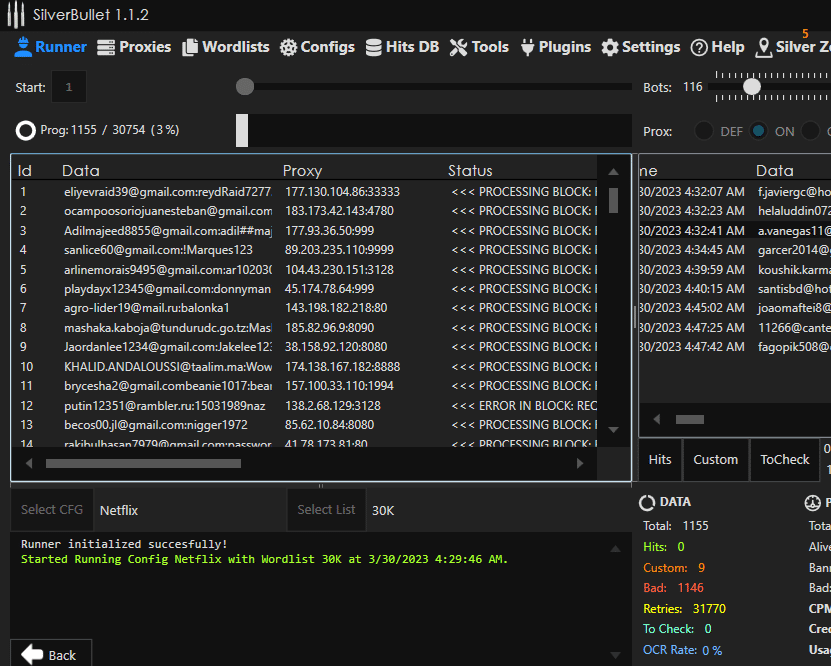The height and width of the screenshot is (666, 831).
Task: Click the Select List button
Action: pos(326,510)
